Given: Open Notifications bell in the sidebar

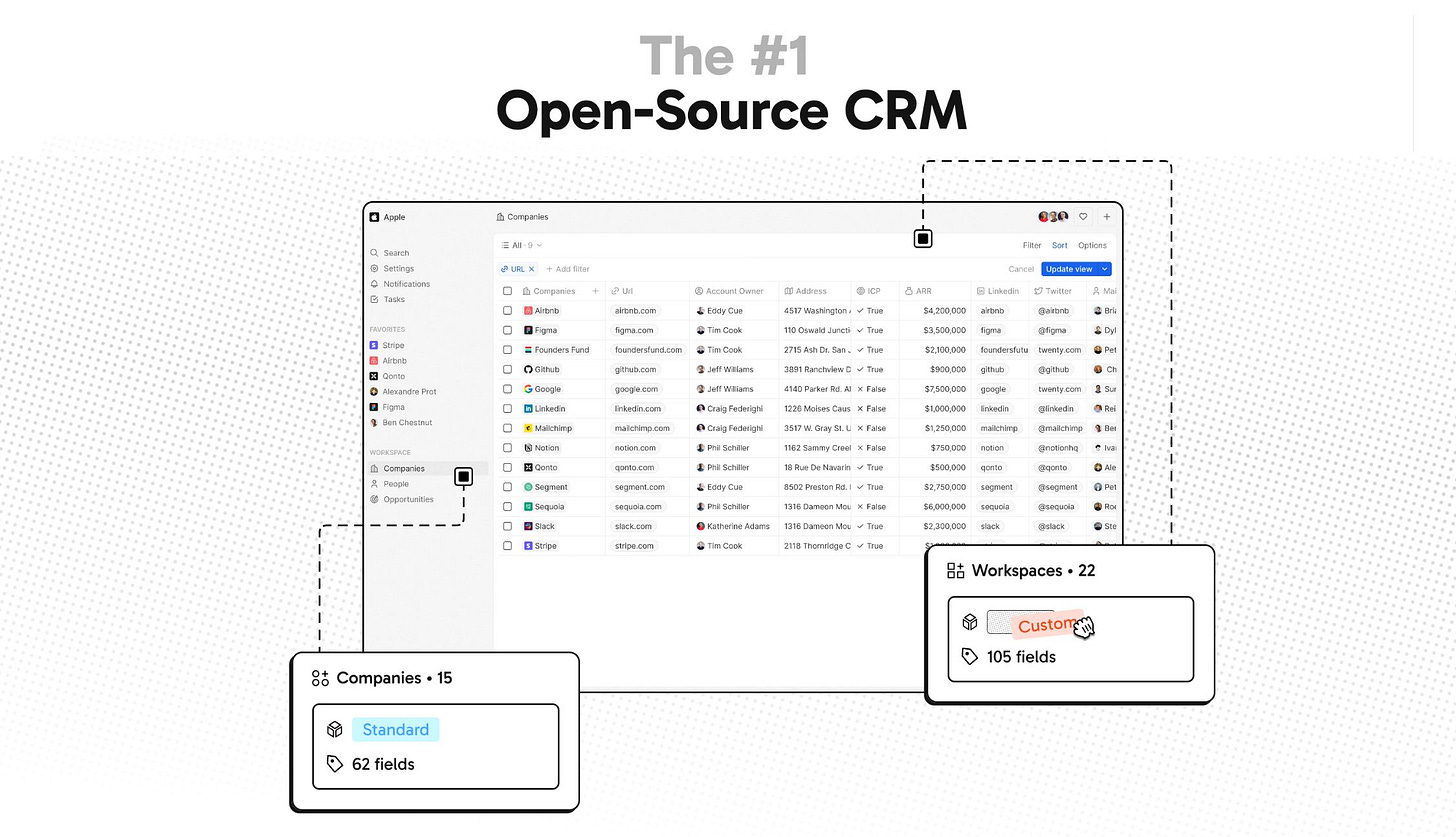Looking at the screenshot, I should [x=400, y=284].
